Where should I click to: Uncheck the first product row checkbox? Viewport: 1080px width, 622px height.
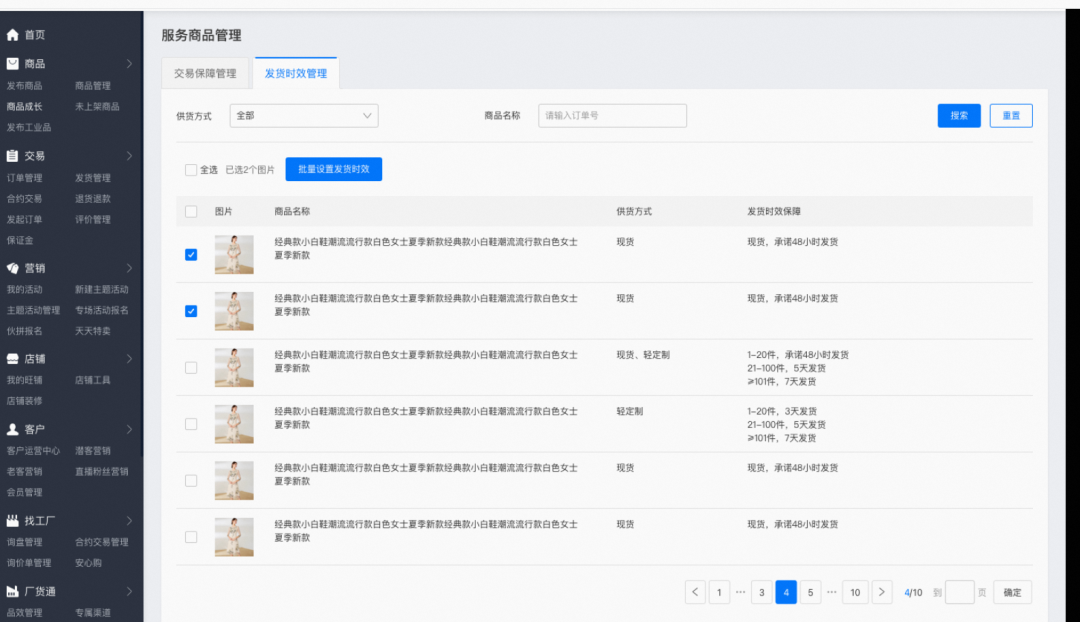191,255
